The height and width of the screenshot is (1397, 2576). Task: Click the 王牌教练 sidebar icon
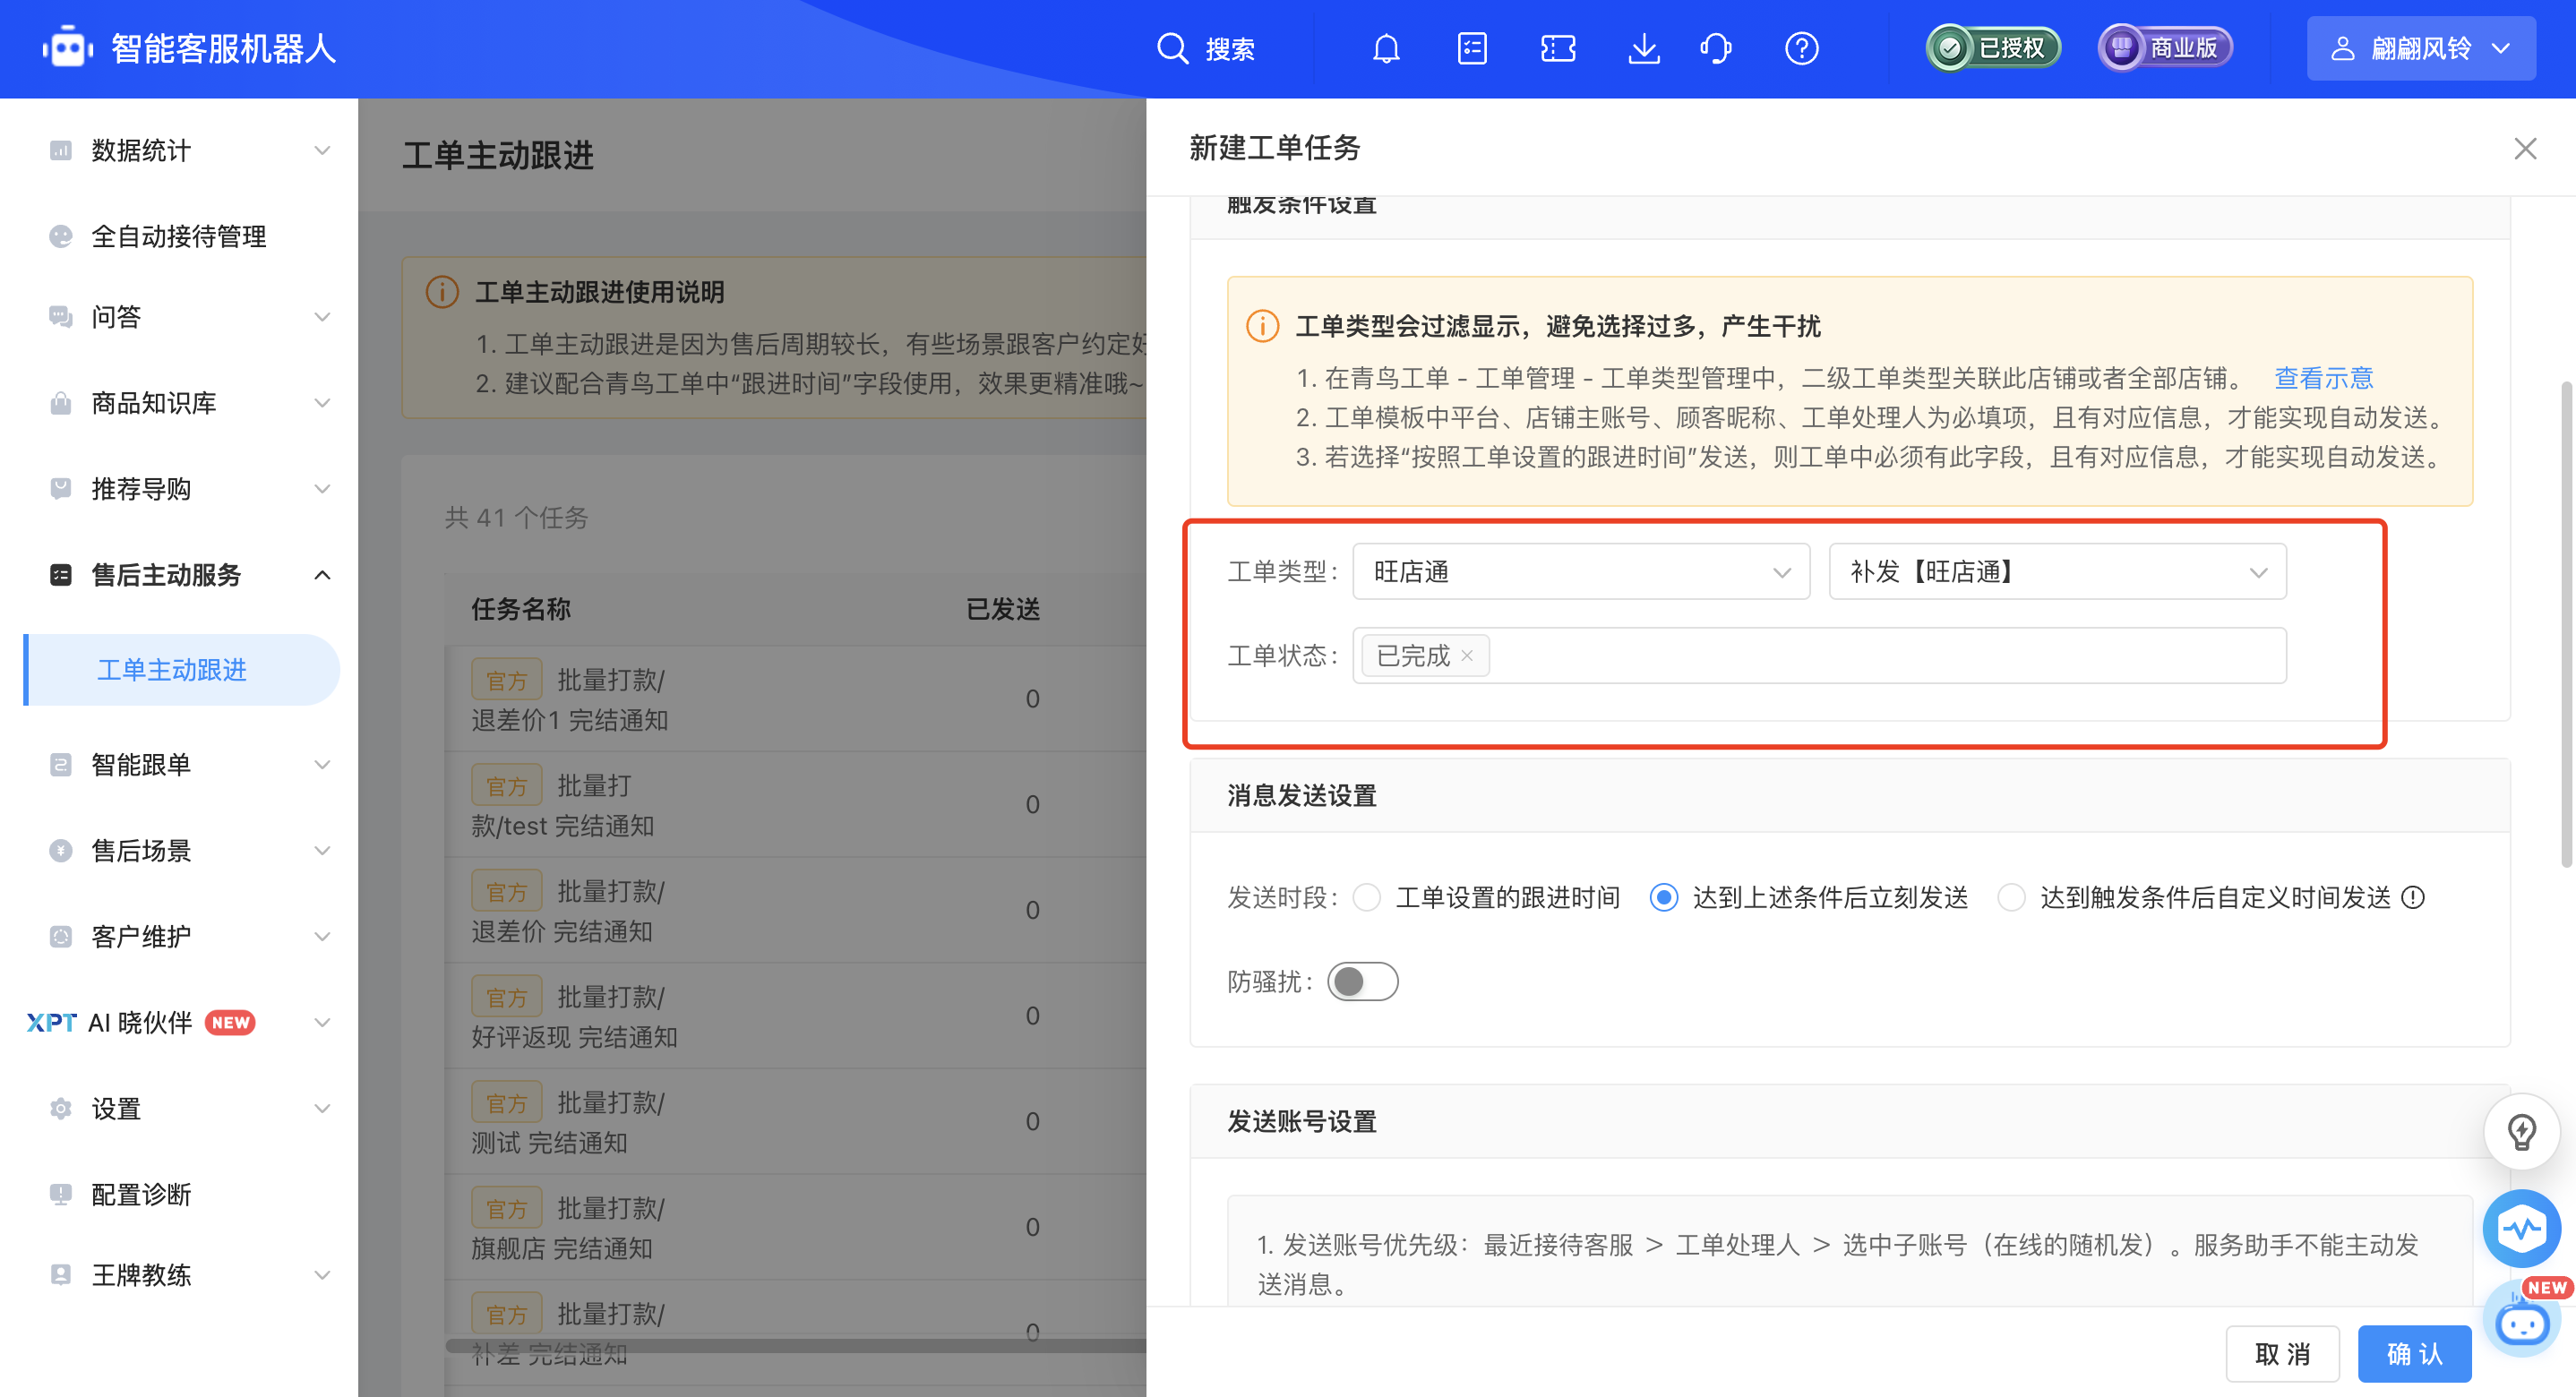[x=60, y=1275]
